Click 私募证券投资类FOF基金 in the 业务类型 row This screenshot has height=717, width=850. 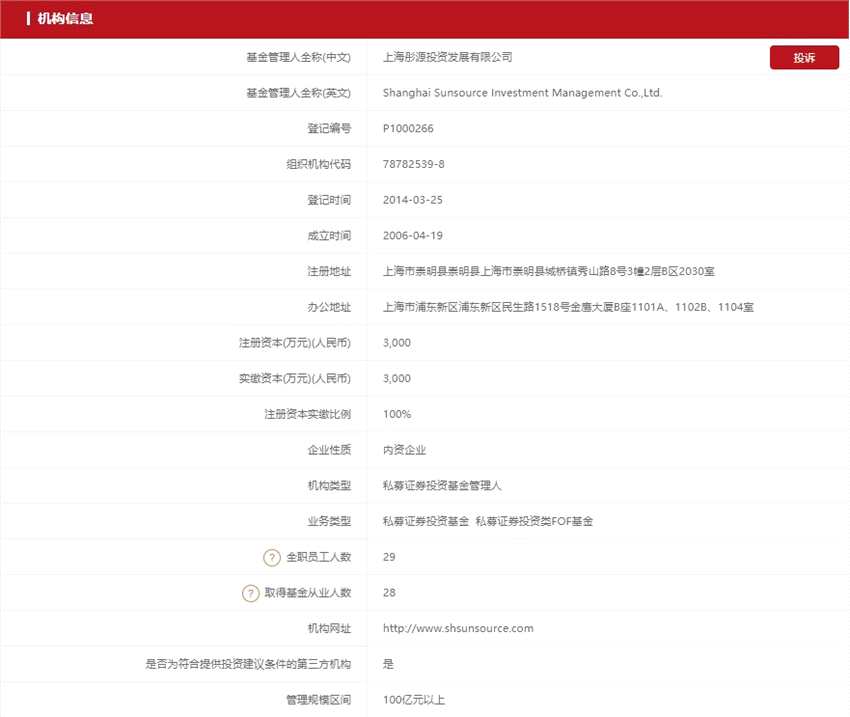tap(535, 521)
